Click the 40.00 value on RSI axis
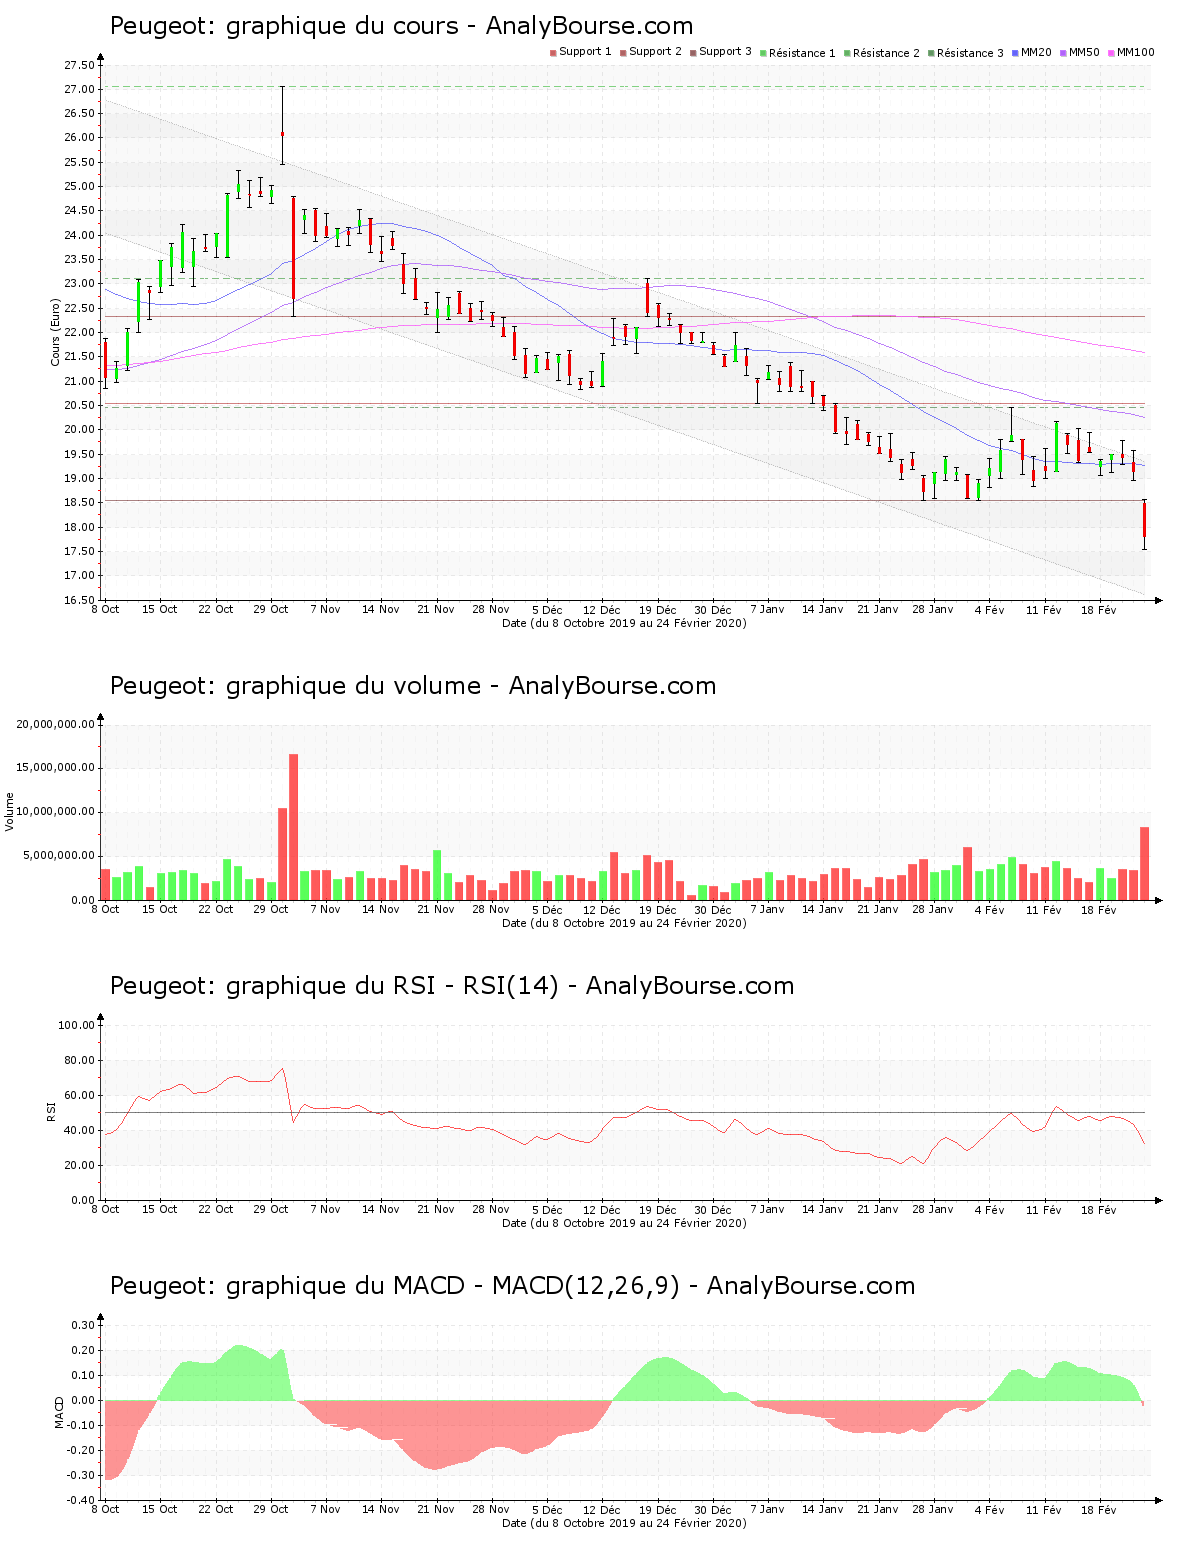This screenshot has width=1200, height=1550. pos(79,1131)
